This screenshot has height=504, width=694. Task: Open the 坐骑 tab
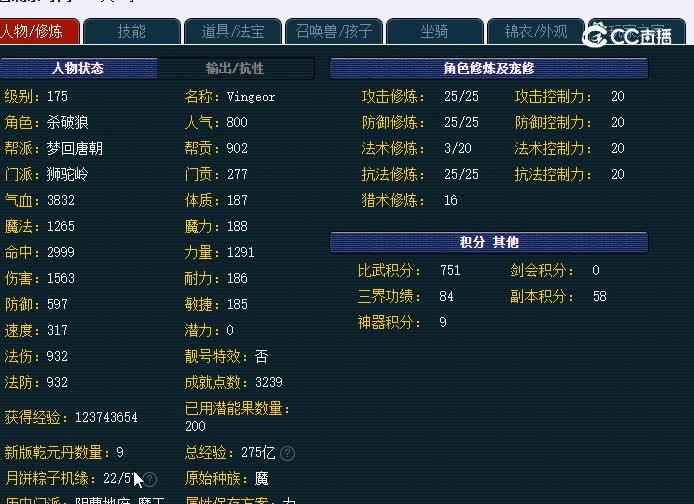[435, 31]
